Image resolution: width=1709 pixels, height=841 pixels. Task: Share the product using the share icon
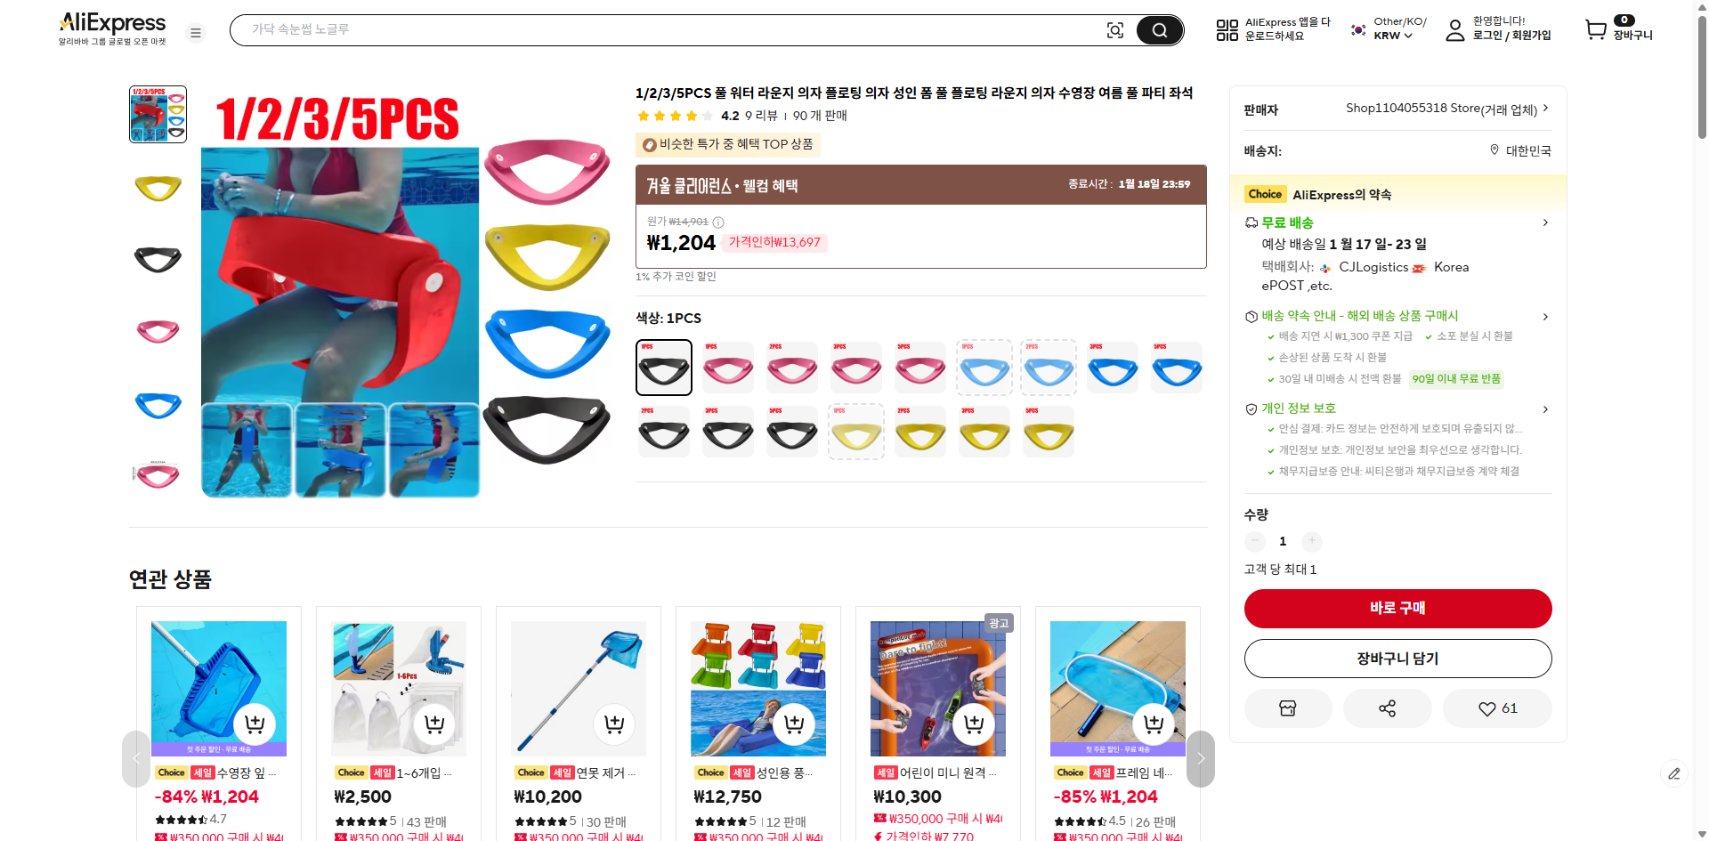click(1387, 708)
